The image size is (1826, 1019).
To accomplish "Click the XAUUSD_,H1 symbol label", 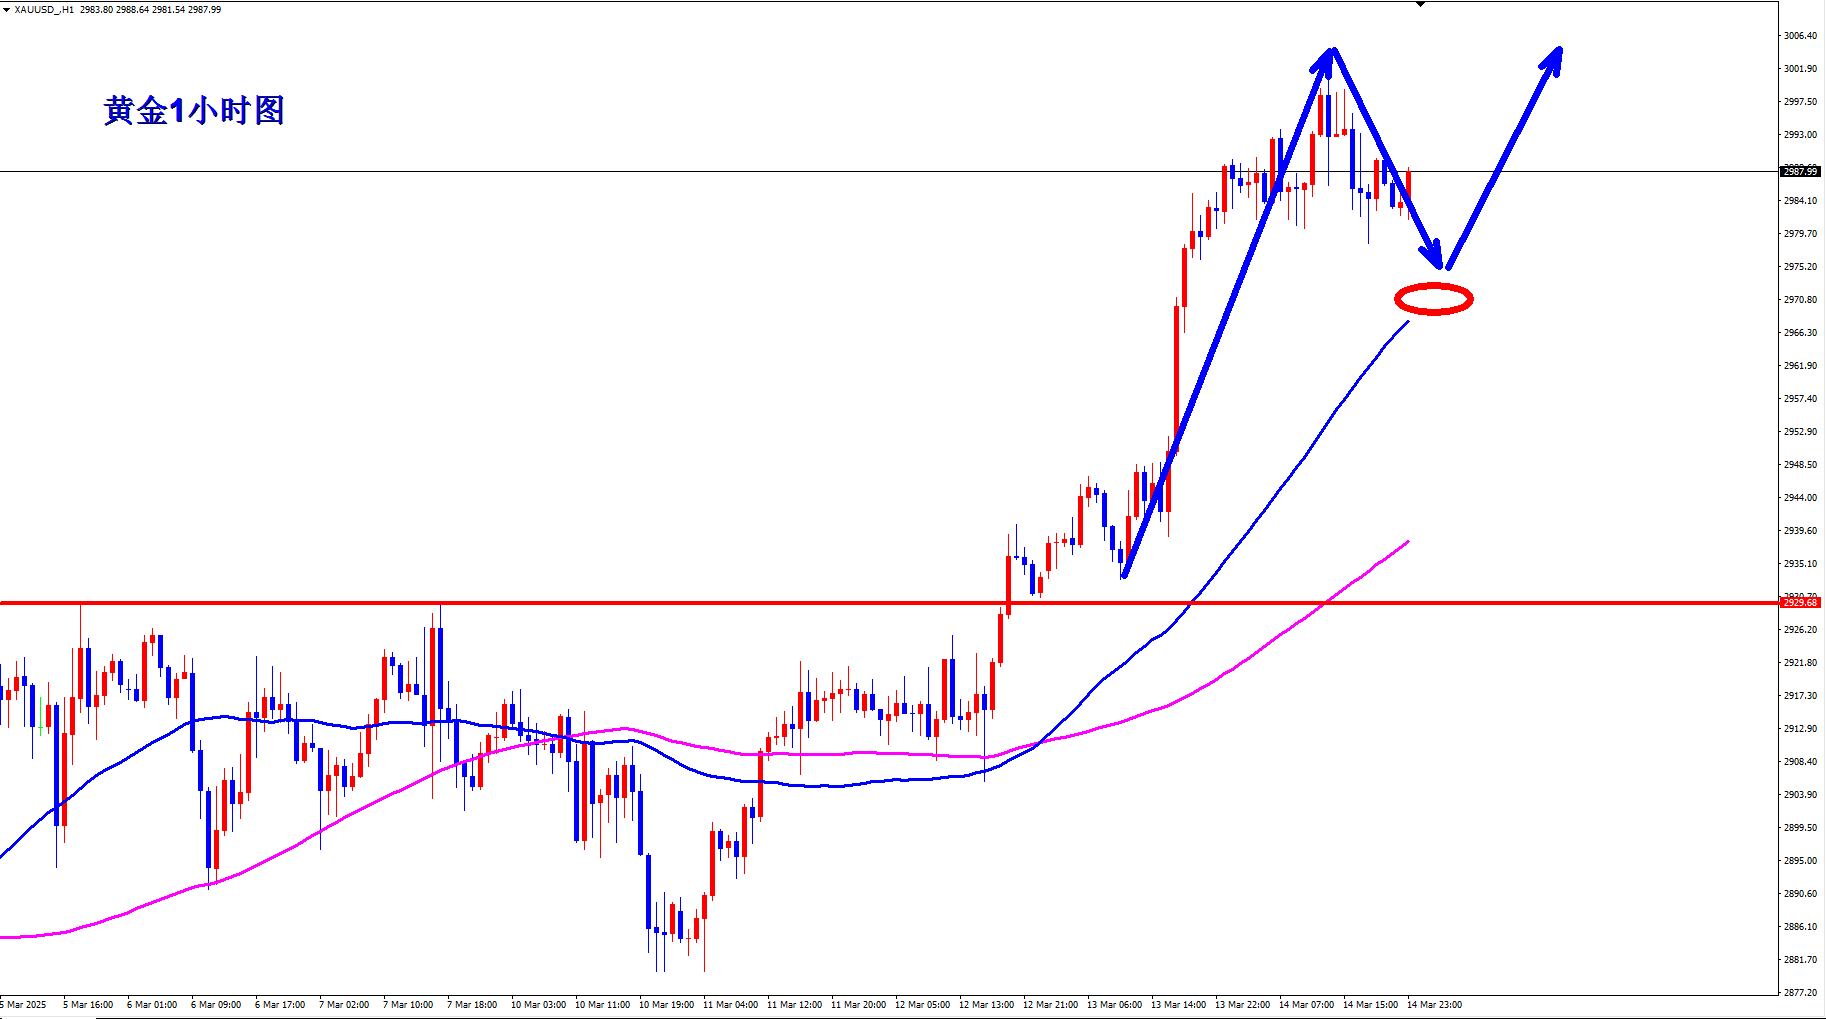I will (44, 10).
